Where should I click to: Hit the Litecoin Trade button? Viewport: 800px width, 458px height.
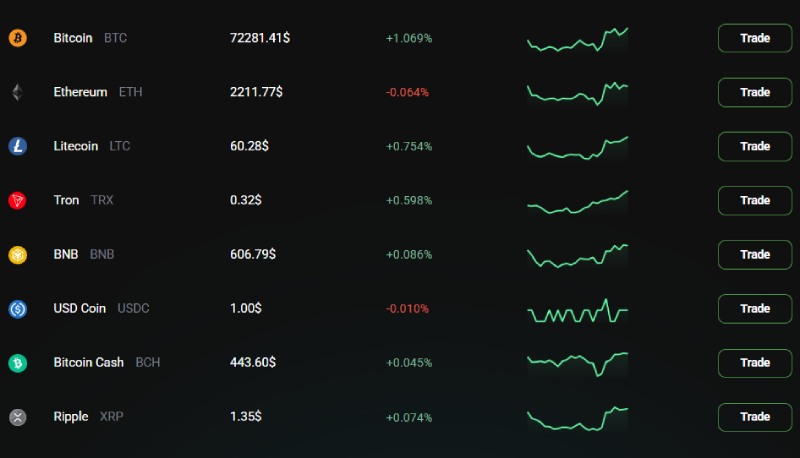pos(755,146)
